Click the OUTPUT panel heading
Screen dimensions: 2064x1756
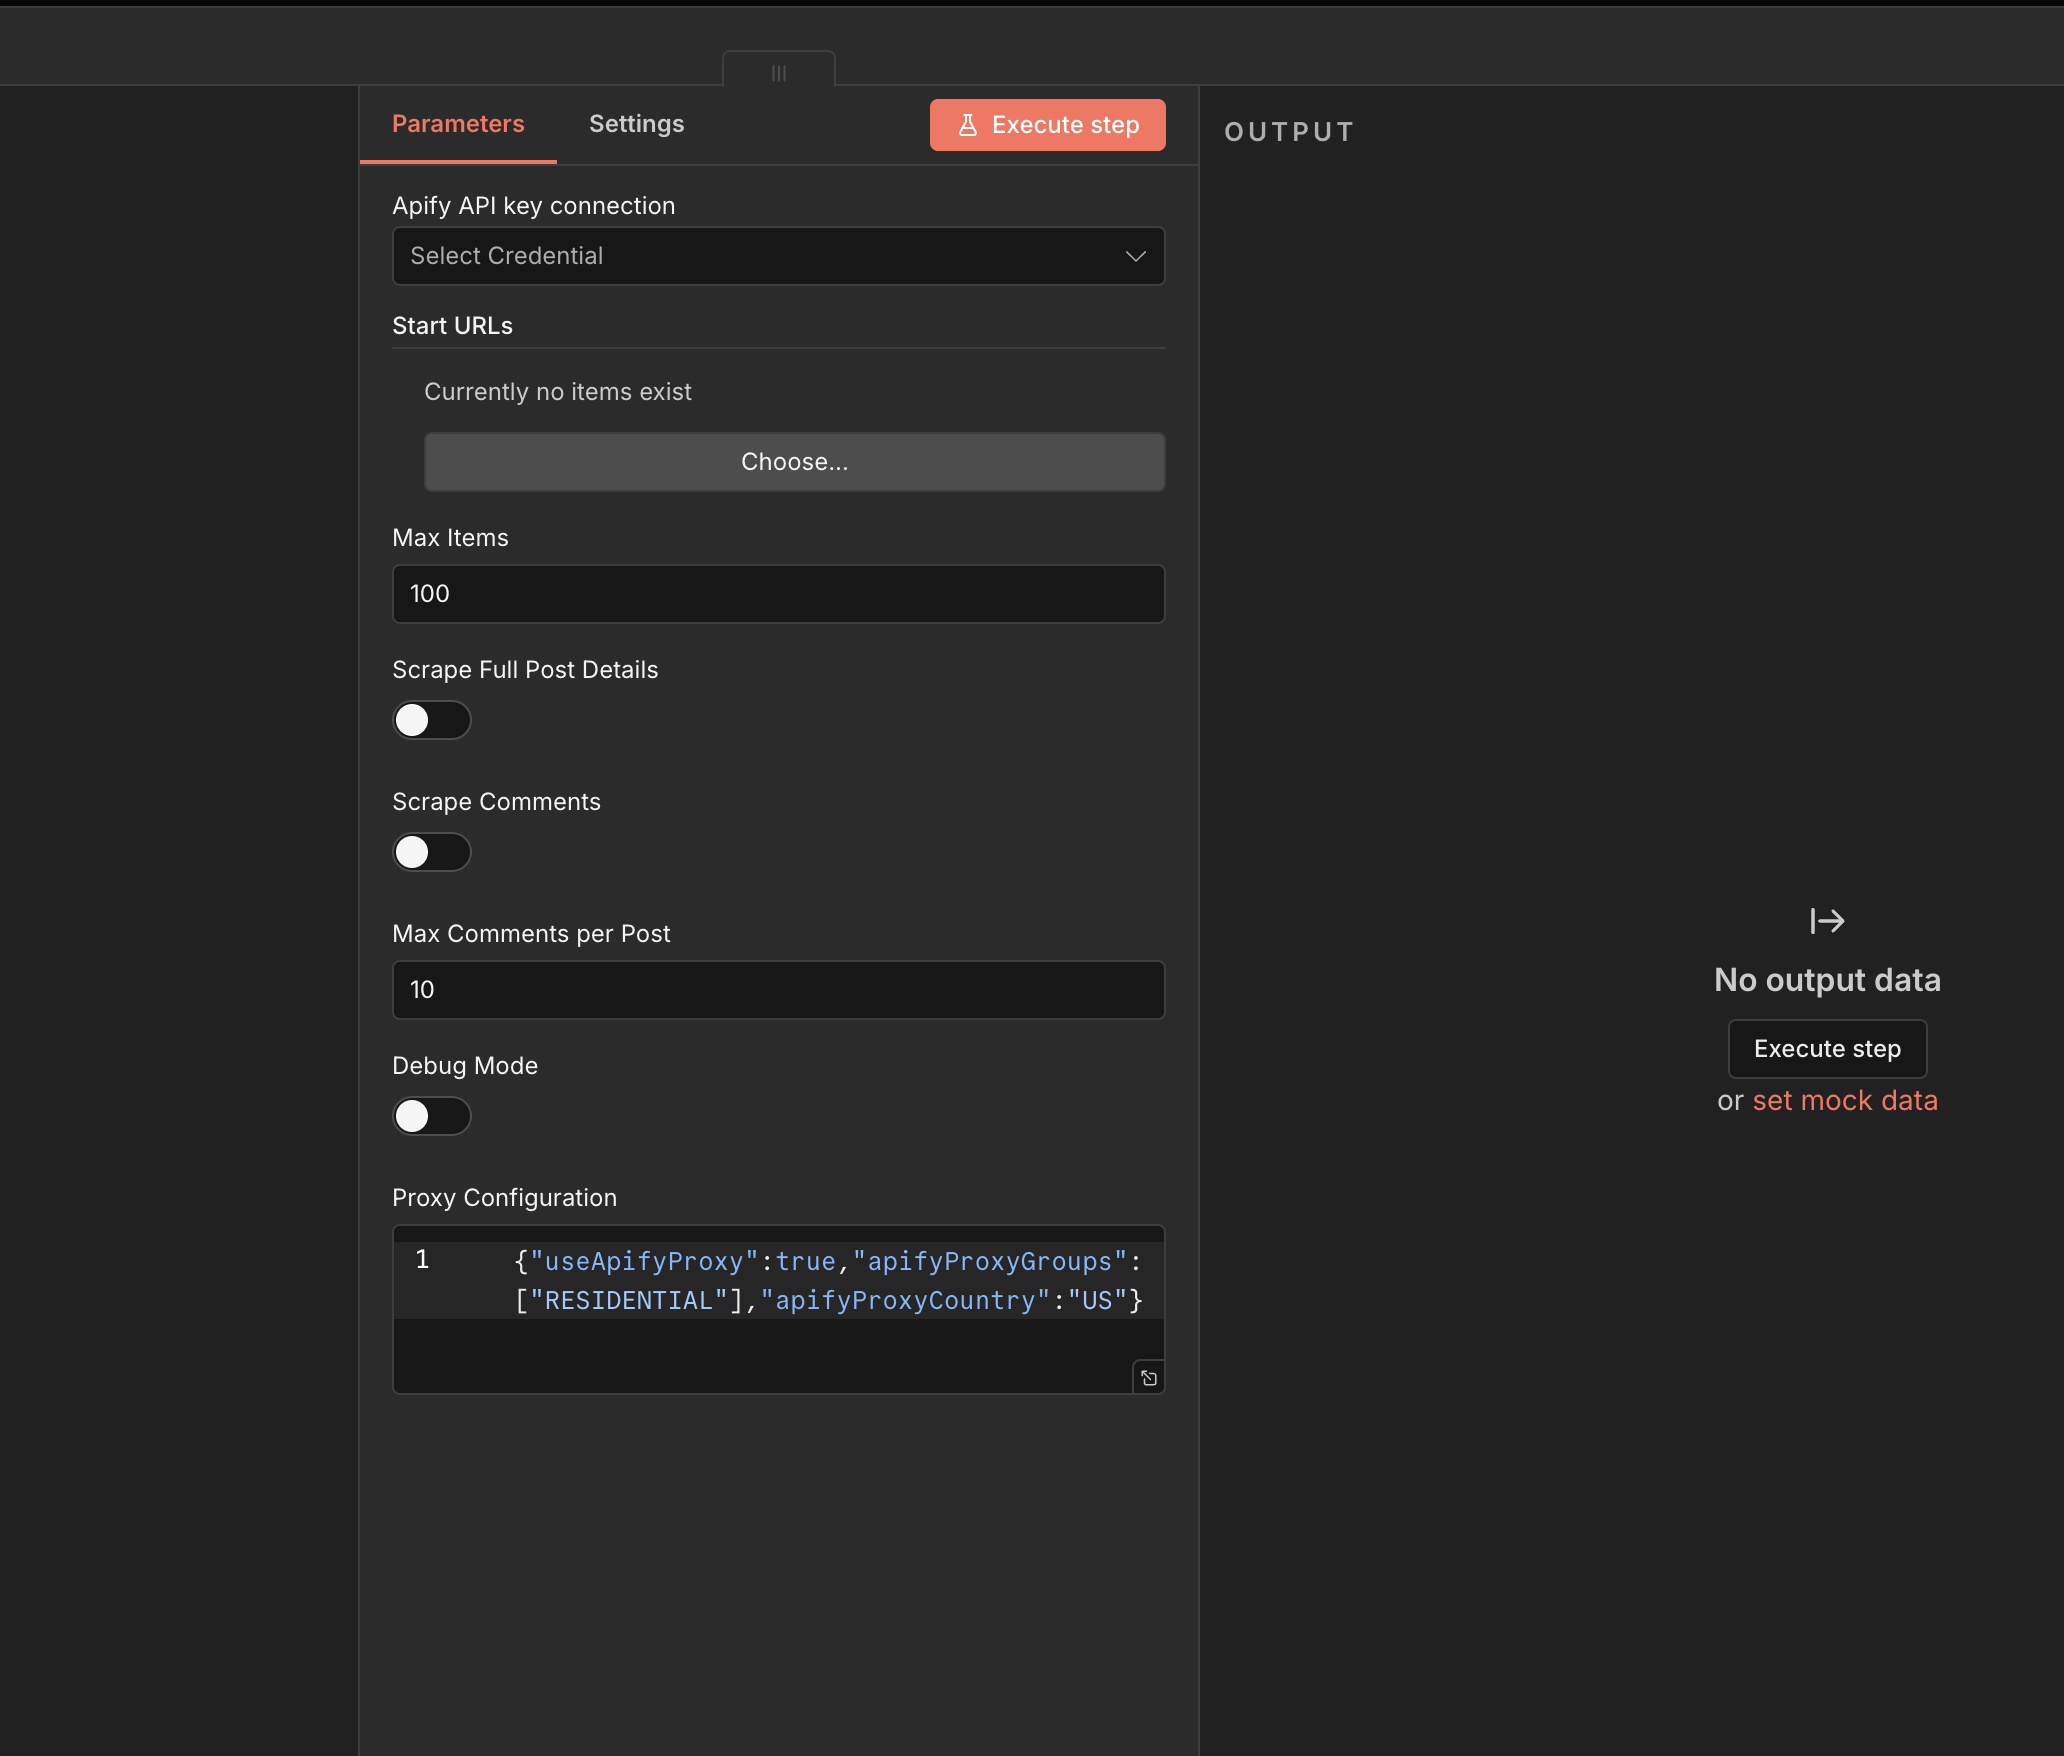(1289, 132)
